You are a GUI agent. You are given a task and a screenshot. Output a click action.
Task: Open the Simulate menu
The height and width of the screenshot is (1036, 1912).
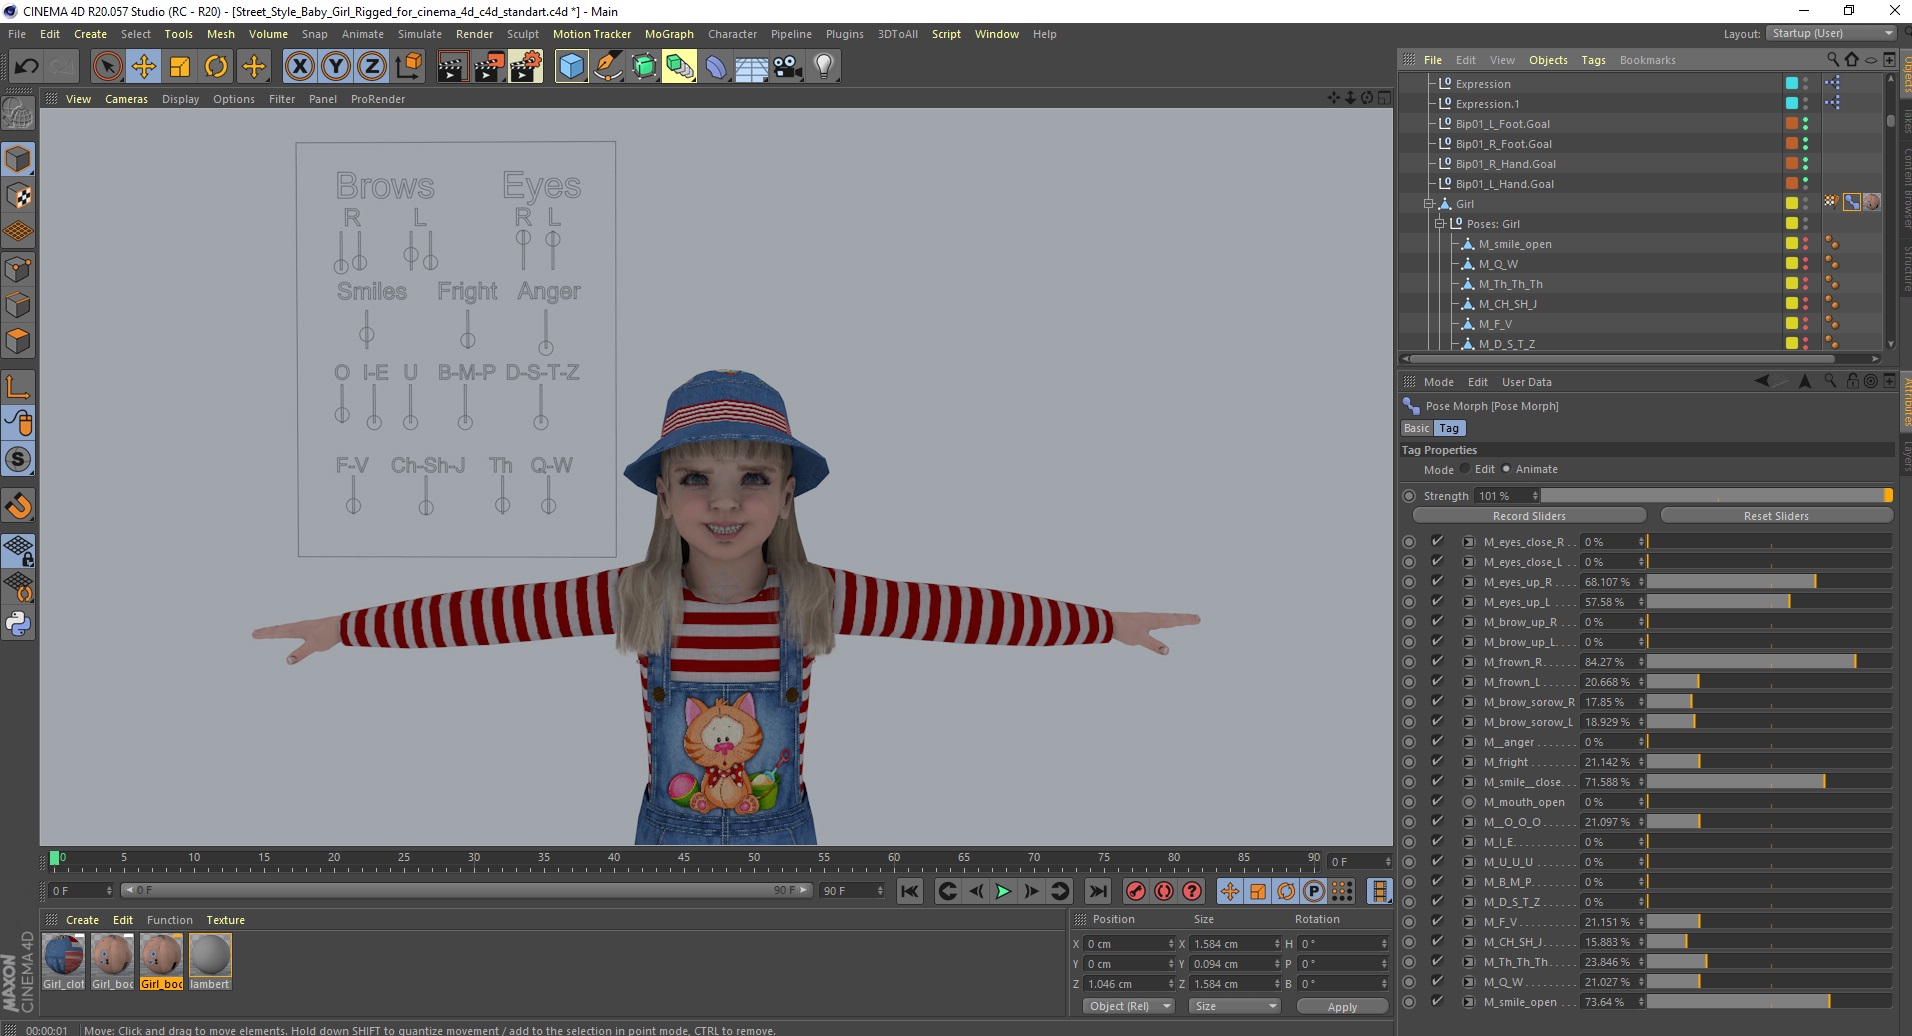[x=419, y=34]
